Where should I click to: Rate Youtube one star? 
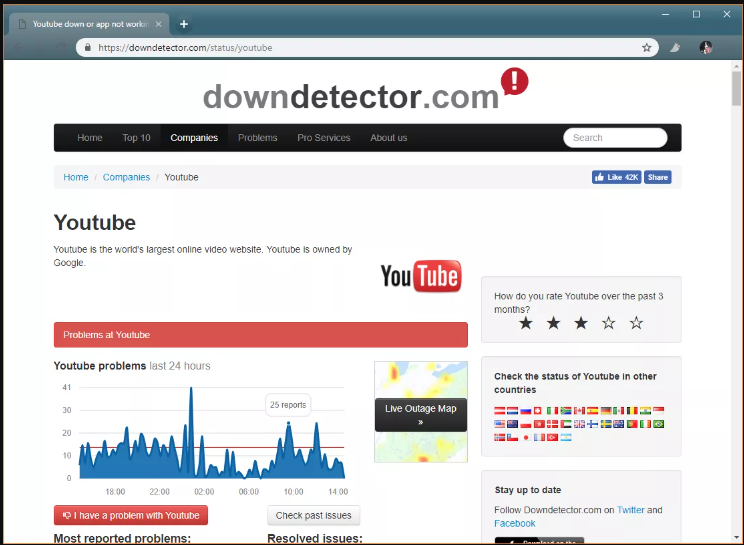526,323
